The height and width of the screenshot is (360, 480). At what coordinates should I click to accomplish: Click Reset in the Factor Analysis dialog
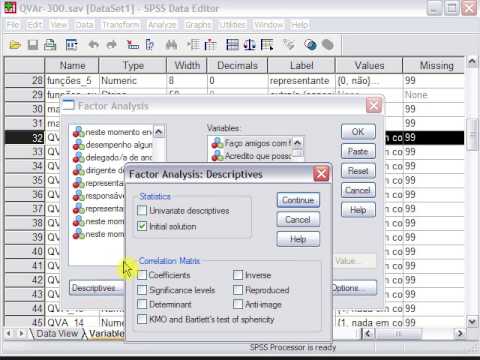(358, 171)
